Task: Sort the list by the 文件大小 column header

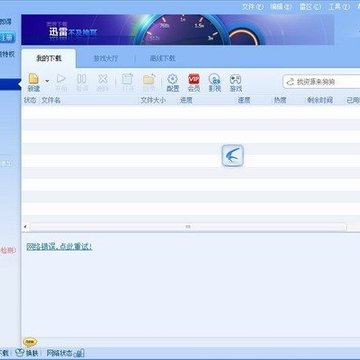Action: [153, 100]
